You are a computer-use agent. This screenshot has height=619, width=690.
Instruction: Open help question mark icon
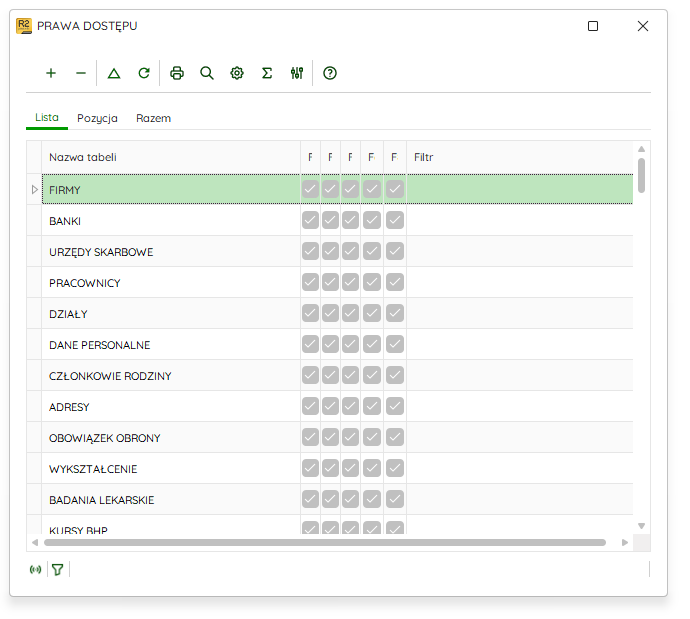point(330,73)
